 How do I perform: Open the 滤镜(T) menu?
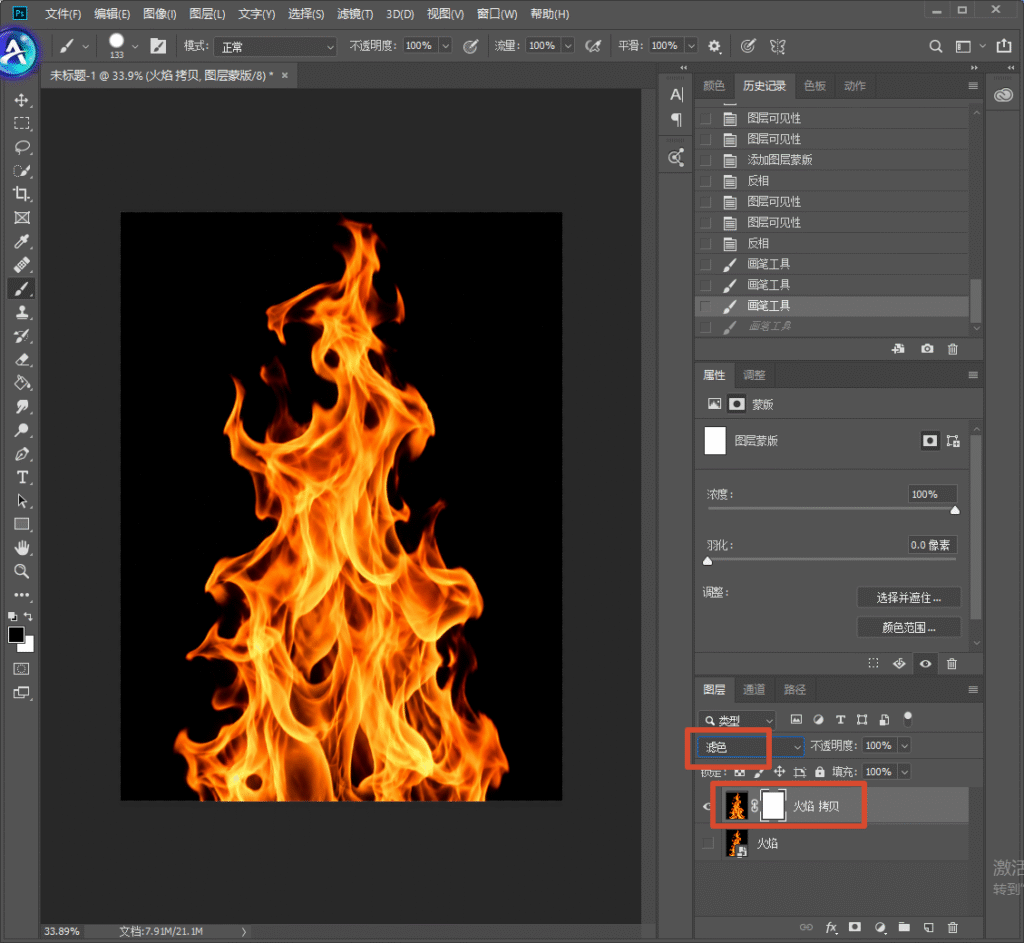[x=355, y=14]
